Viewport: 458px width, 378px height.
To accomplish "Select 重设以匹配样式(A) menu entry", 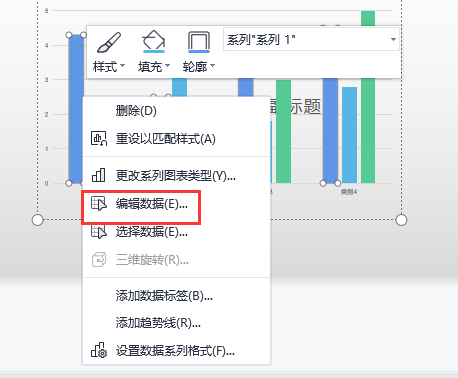I will [176, 139].
